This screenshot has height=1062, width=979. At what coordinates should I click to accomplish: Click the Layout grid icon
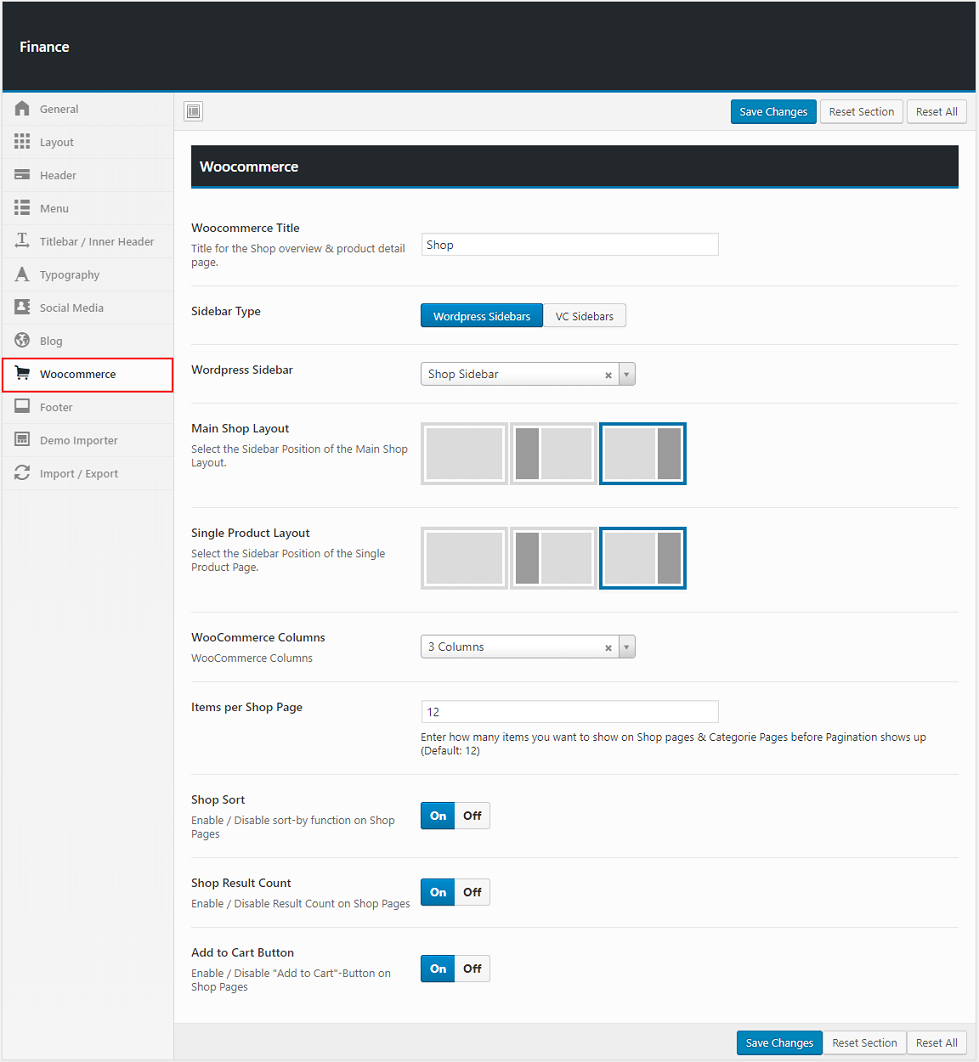22,142
